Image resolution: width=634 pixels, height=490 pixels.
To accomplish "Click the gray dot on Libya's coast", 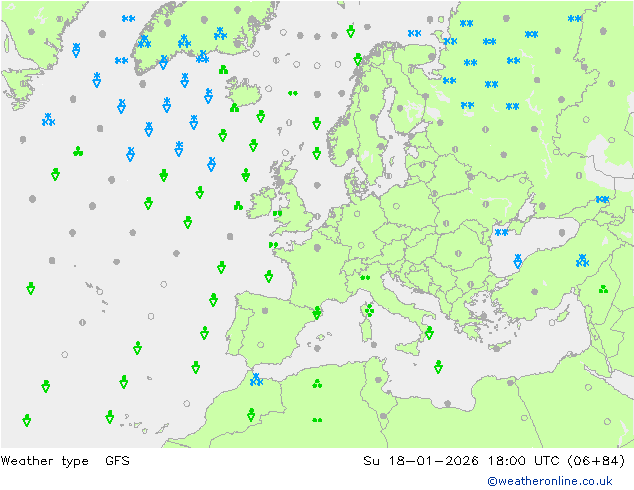I will [447, 403].
